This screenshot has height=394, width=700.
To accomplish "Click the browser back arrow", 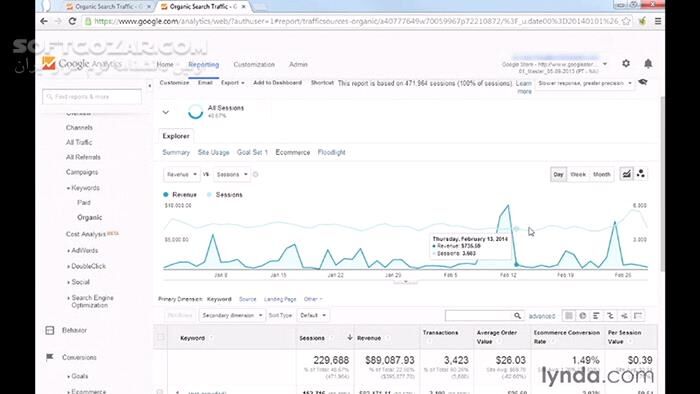I will coord(44,21).
